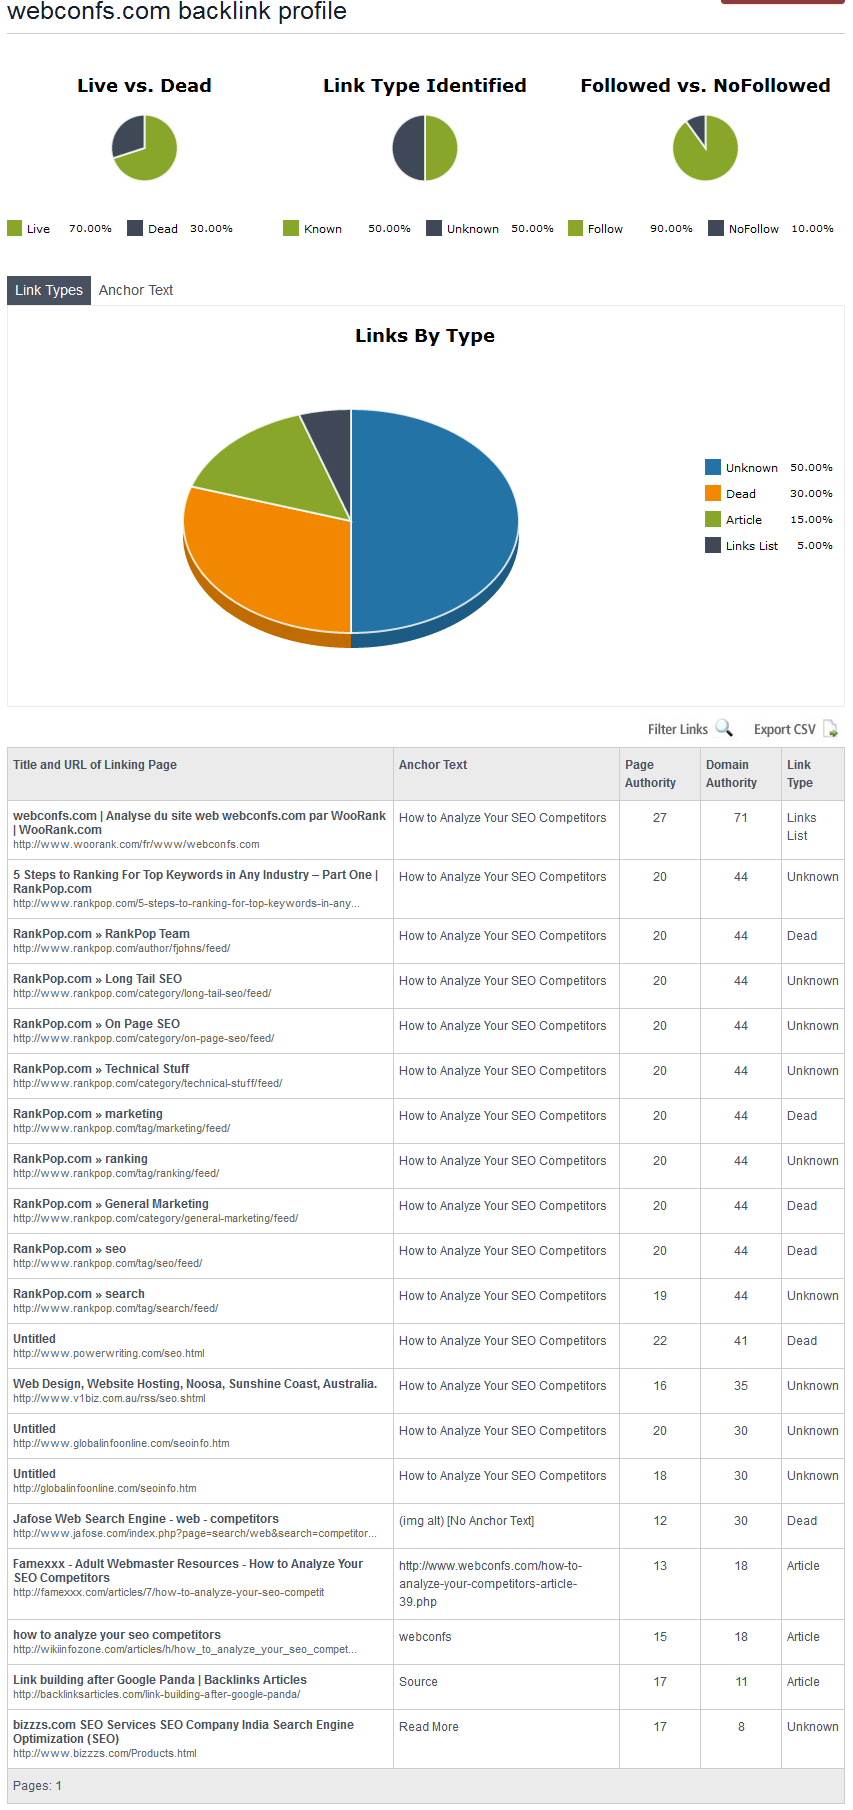Click the Page Authority value 27
The image size is (853, 1810).
click(x=660, y=818)
